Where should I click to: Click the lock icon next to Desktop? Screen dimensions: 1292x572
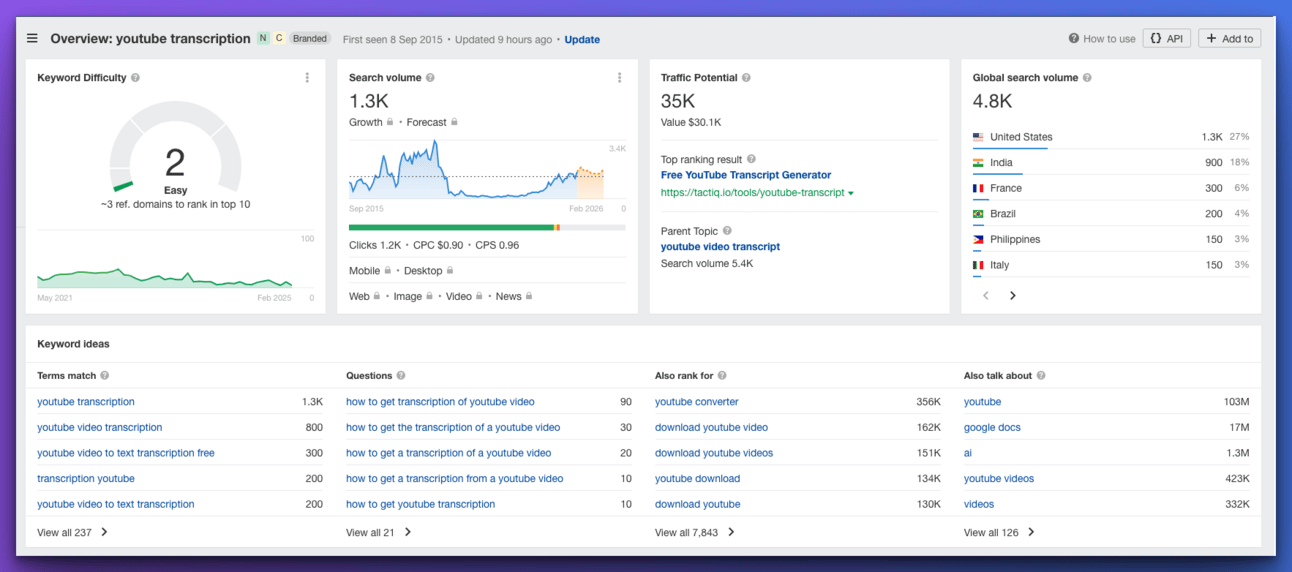450,271
